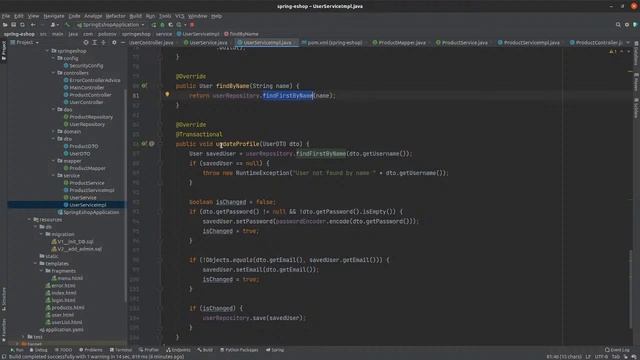Click the override gutter icon beside findByName
The image size is (640, 360).
[x=144, y=86]
